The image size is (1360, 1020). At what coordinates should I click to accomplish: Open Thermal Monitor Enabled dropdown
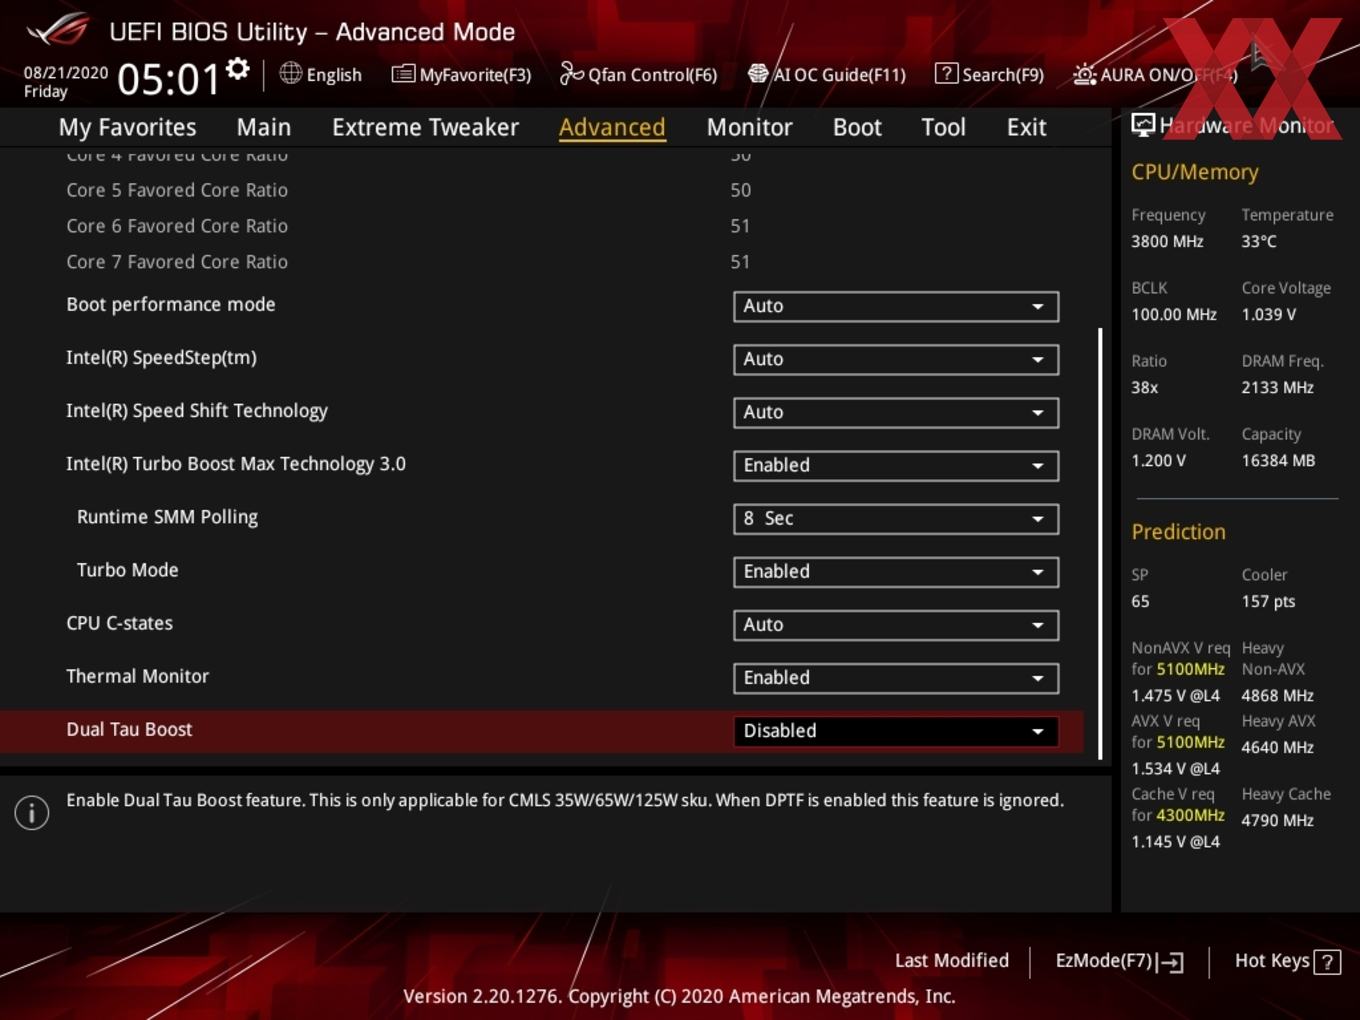tap(895, 677)
